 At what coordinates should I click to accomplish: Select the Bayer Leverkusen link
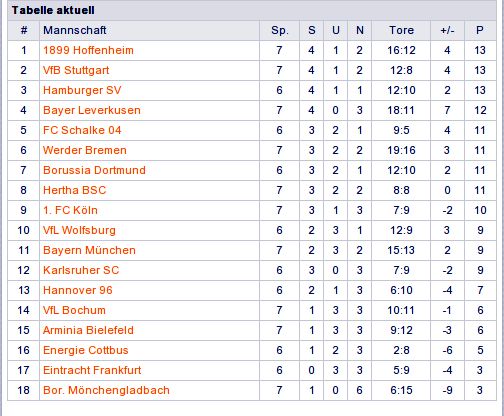pyautogui.click(x=92, y=110)
